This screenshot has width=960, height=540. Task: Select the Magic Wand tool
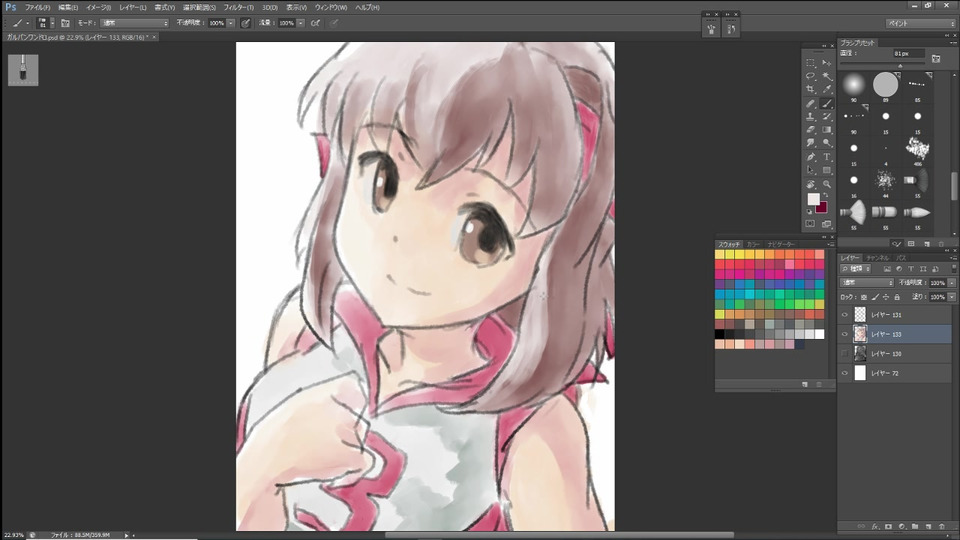pyautogui.click(x=827, y=76)
